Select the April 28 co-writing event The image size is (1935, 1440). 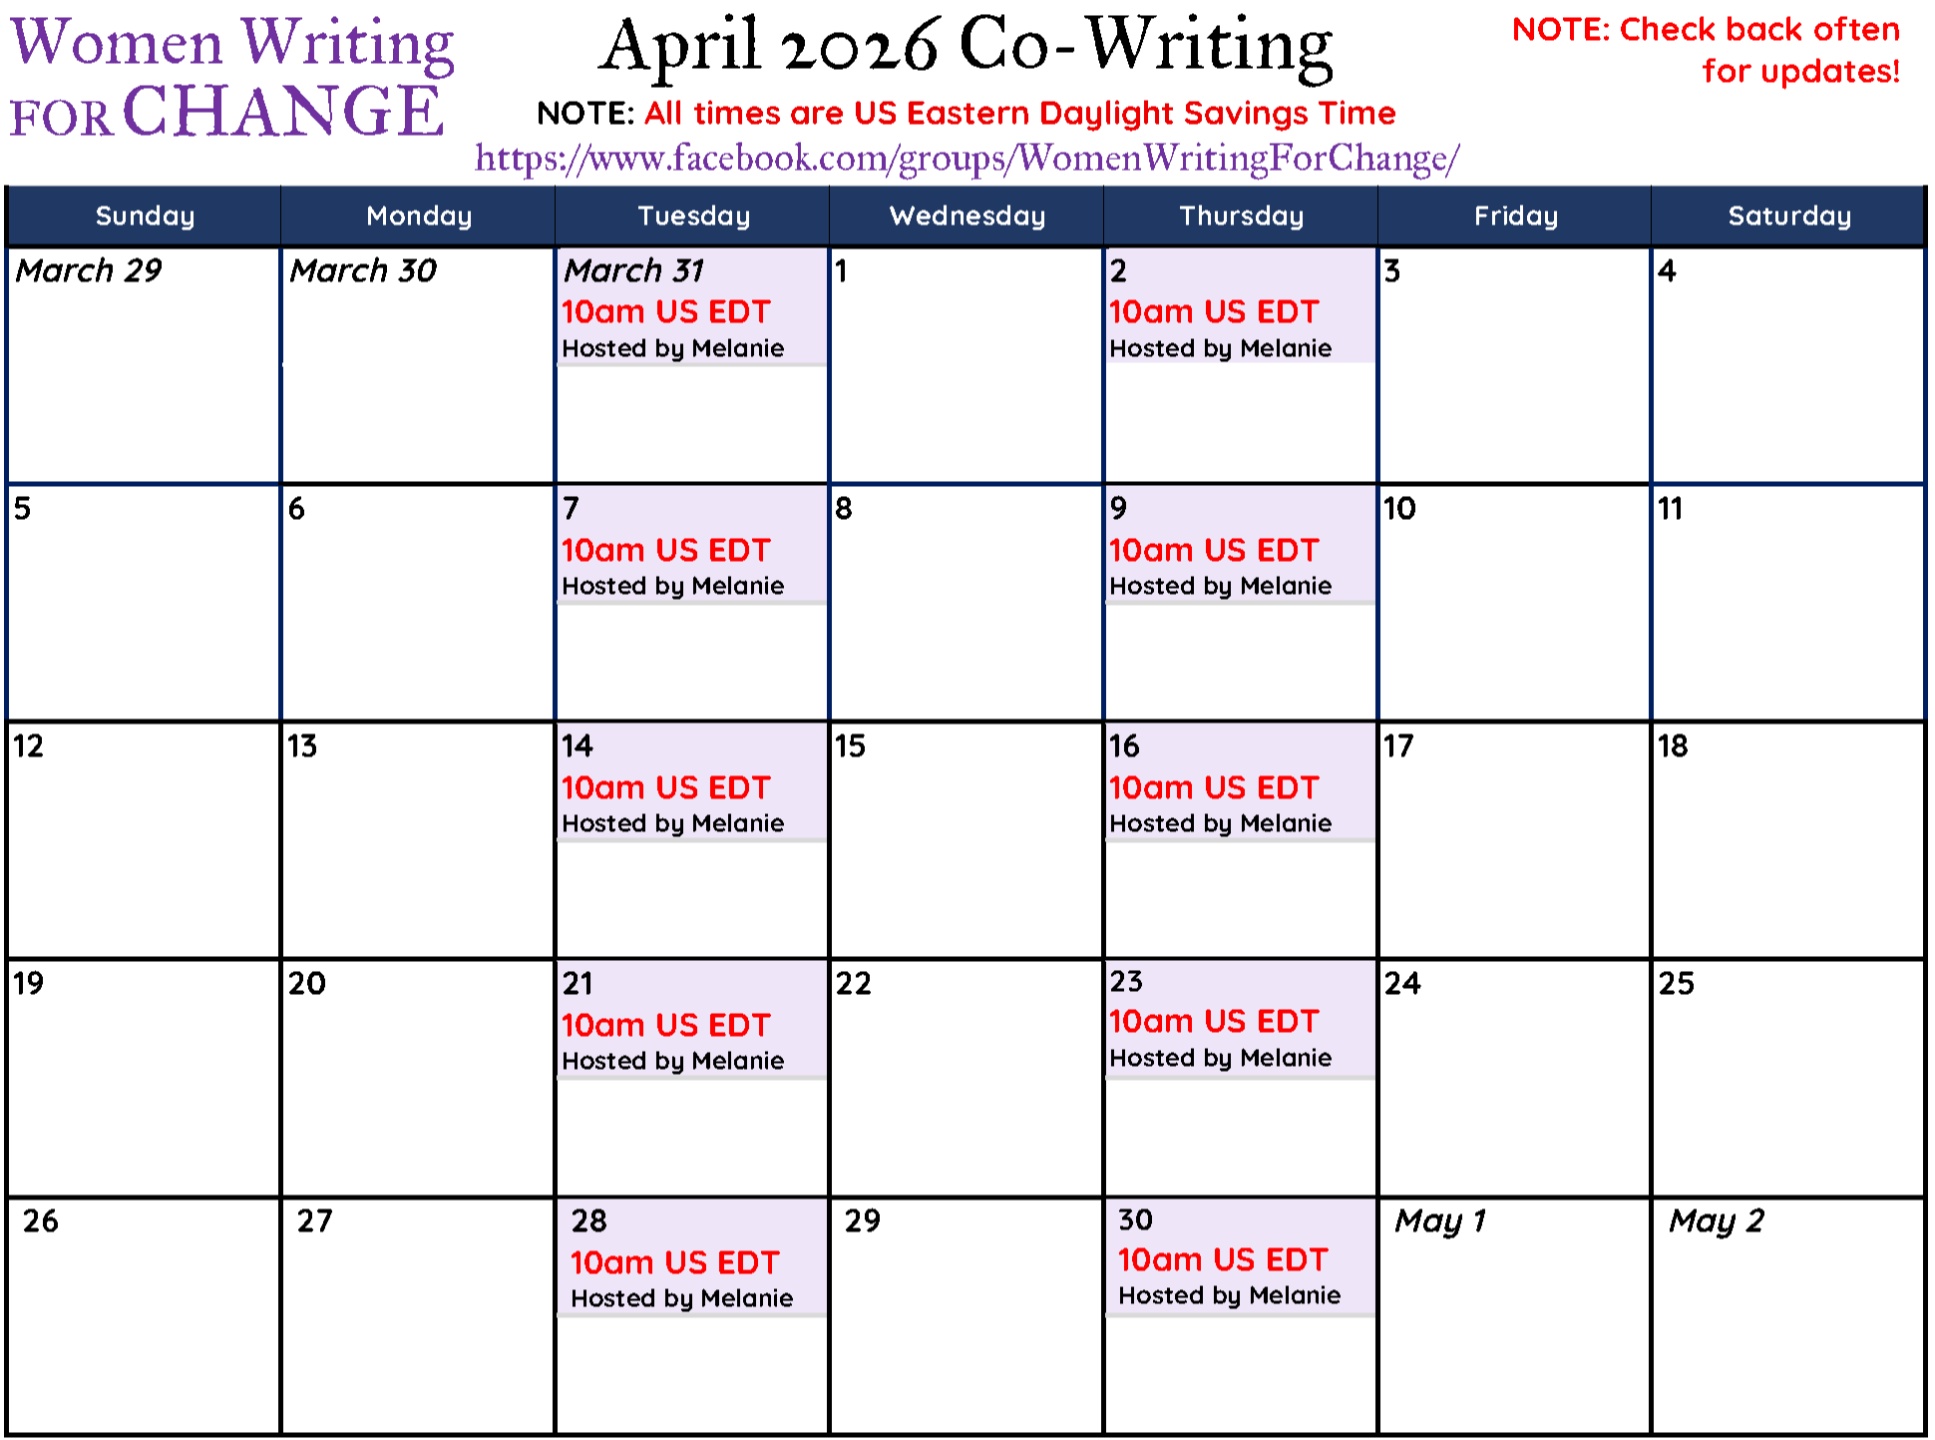692,1257
